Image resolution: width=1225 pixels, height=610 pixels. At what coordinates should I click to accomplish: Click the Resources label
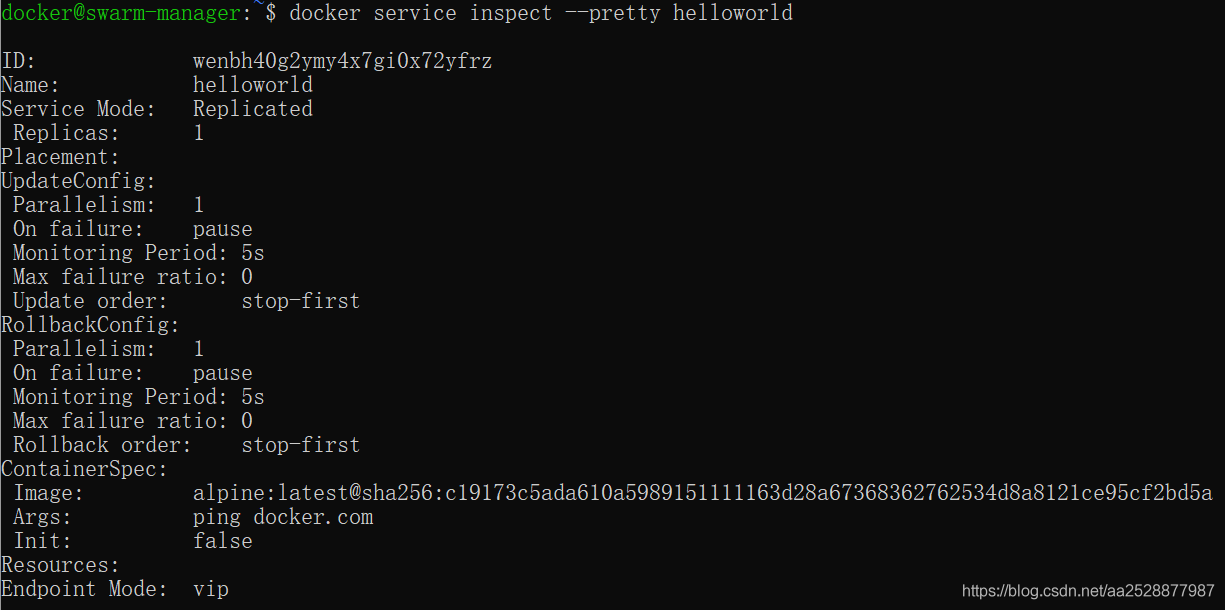[x=60, y=565]
